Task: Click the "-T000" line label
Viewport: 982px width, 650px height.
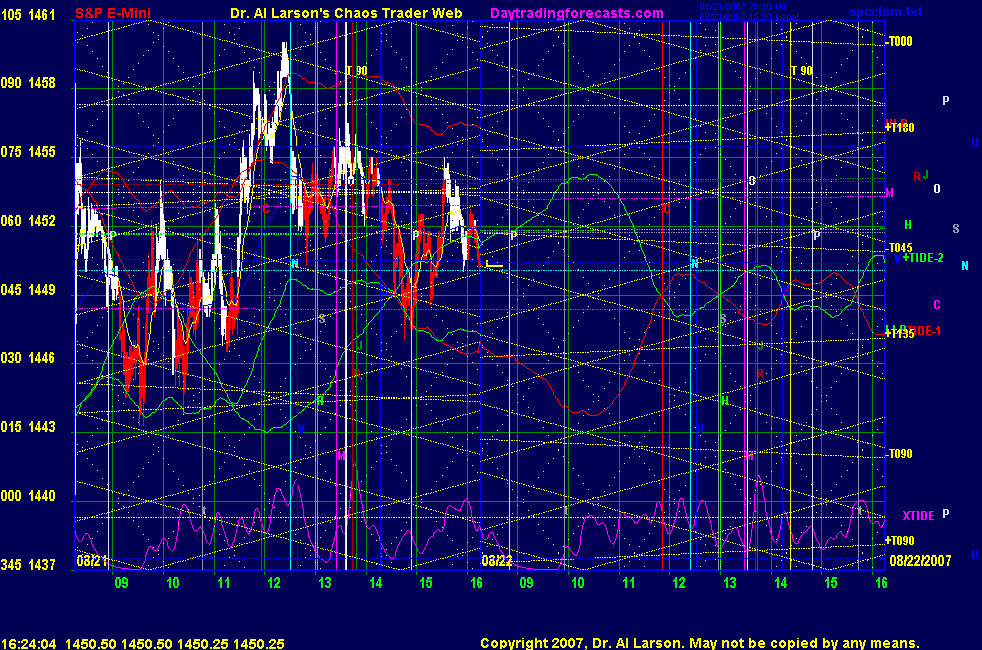Action: [x=899, y=41]
